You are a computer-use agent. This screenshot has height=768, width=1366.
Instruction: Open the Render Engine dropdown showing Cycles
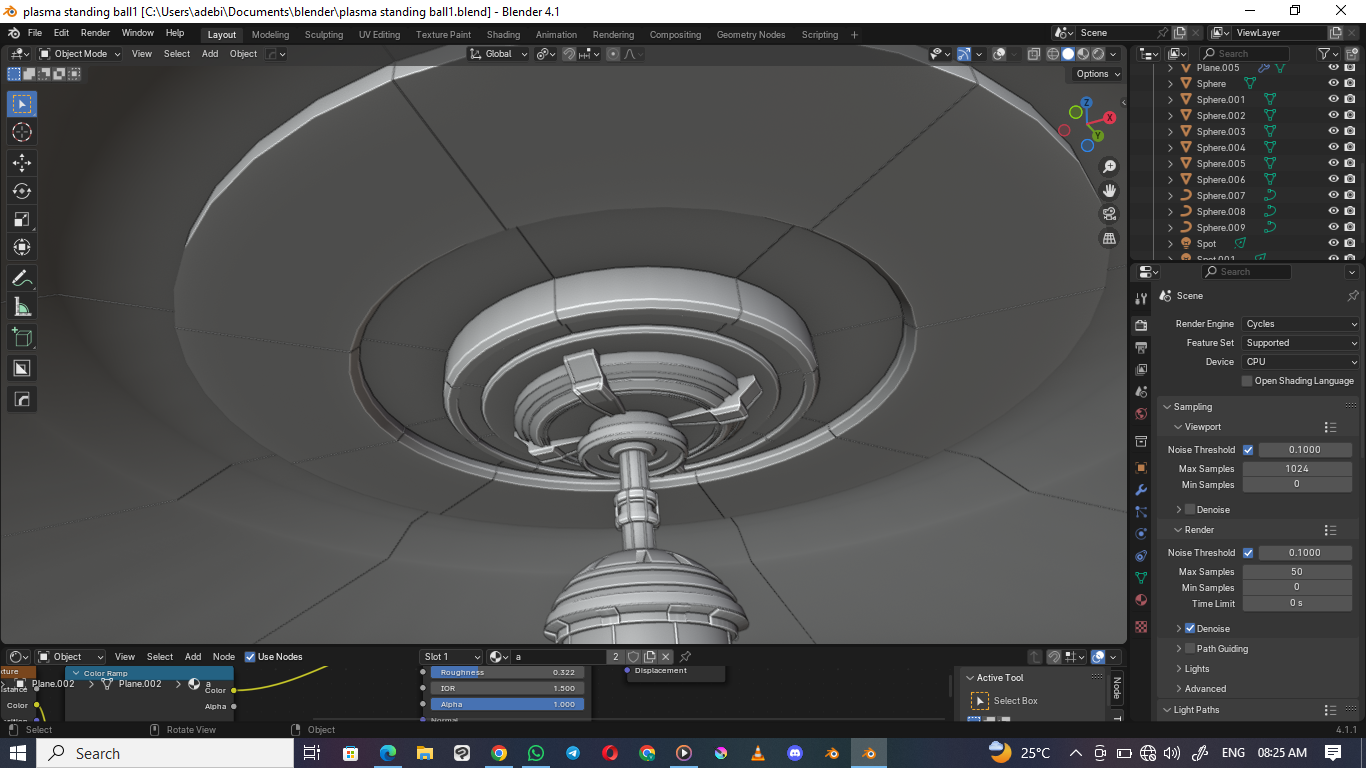pyautogui.click(x=1301, y=324)
